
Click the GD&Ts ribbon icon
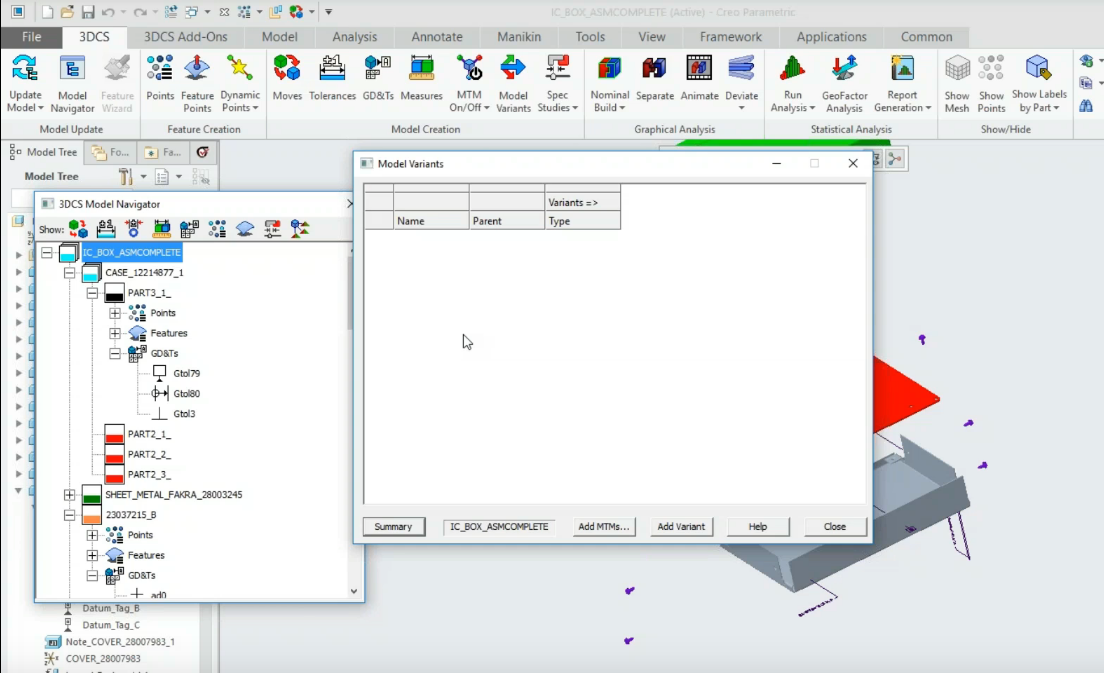pyautogui.click(x=378, y=70)
